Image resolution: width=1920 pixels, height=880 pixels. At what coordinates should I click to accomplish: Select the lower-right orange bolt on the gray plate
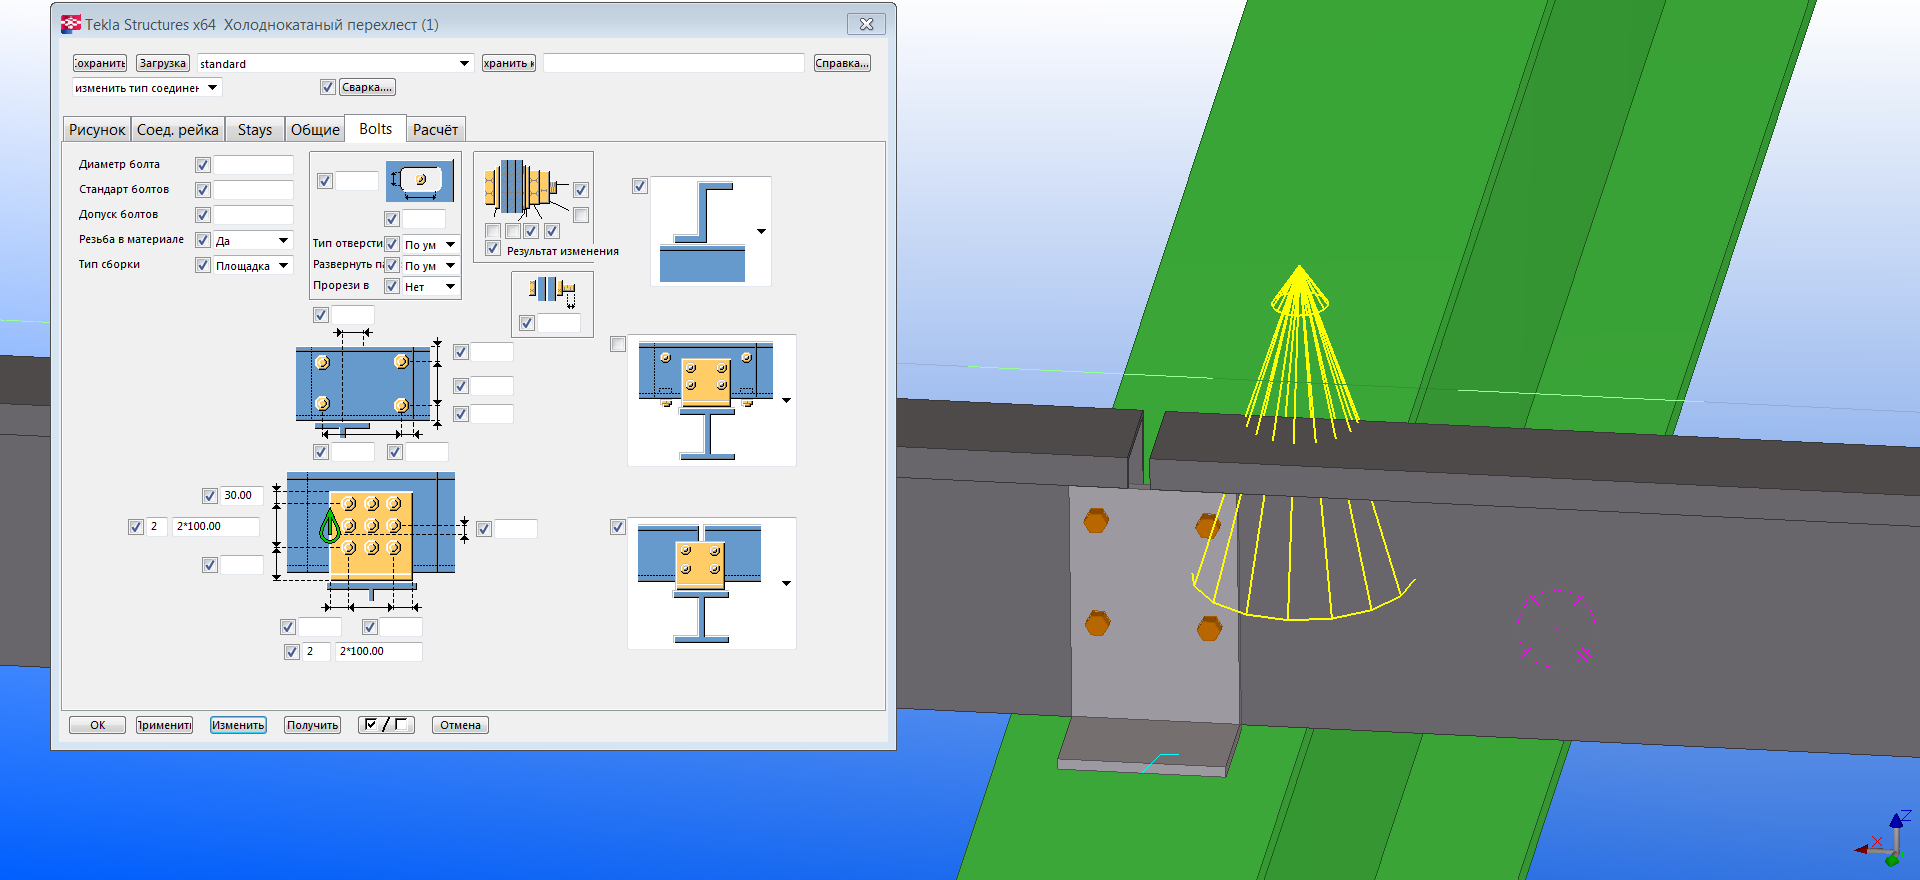tap(1209, 628)
